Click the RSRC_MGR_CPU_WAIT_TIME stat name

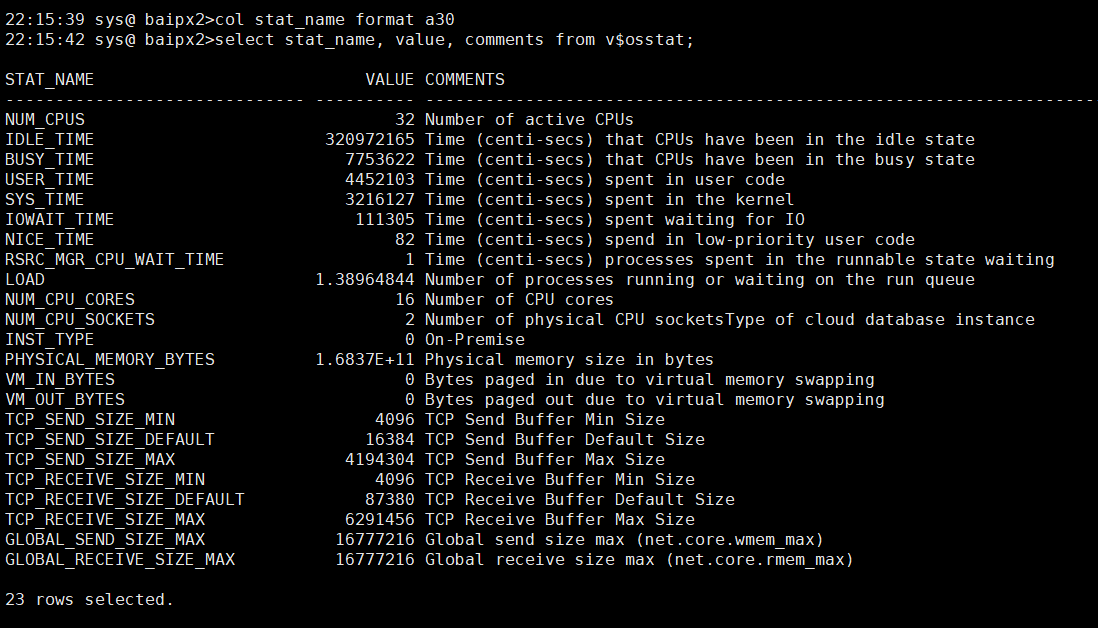(114, 259)
